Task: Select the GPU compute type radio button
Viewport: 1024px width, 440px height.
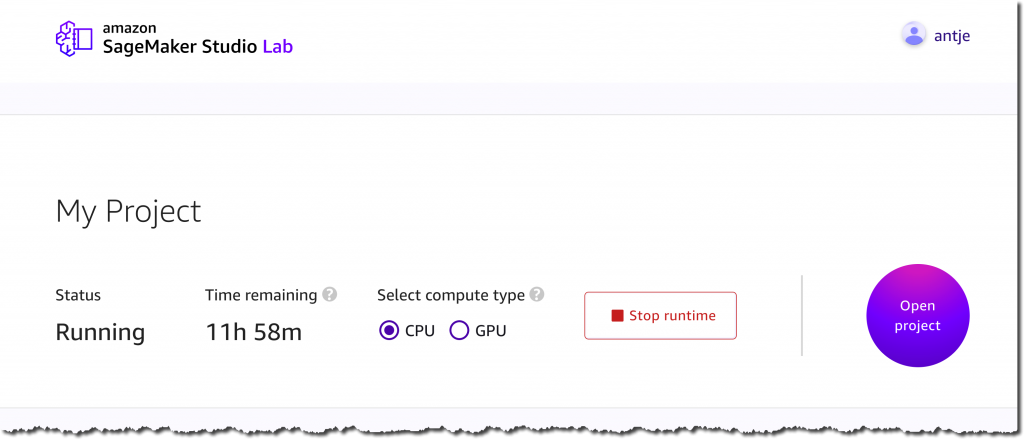Action: tap(460, 331)
